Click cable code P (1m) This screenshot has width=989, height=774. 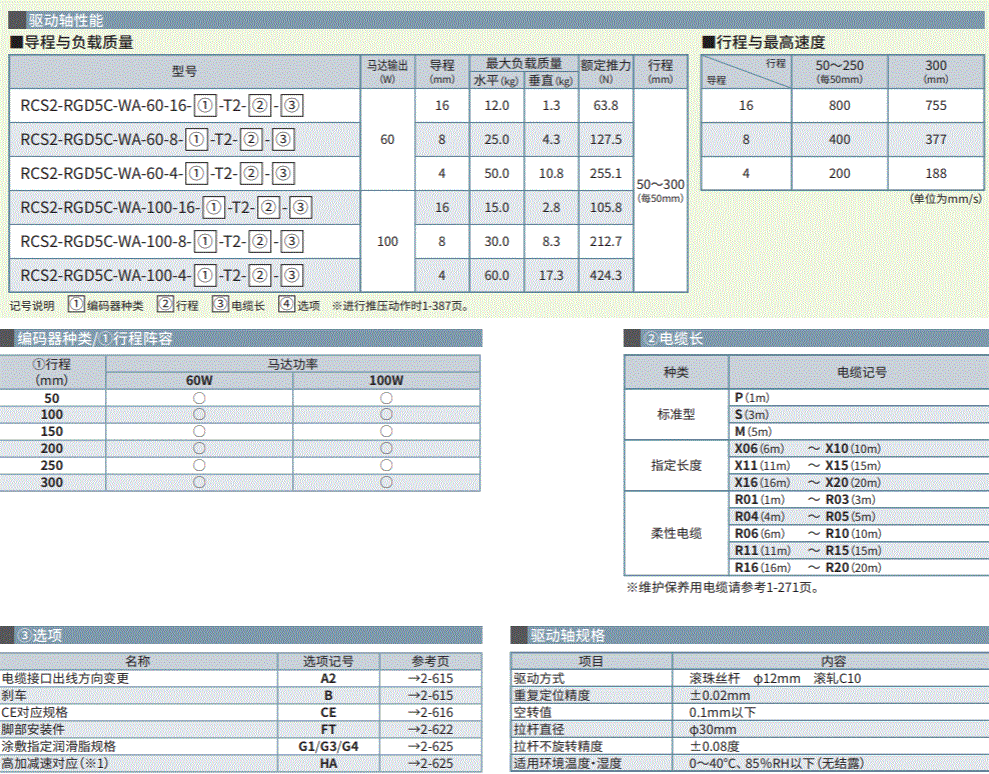click(x=752, y=397)
